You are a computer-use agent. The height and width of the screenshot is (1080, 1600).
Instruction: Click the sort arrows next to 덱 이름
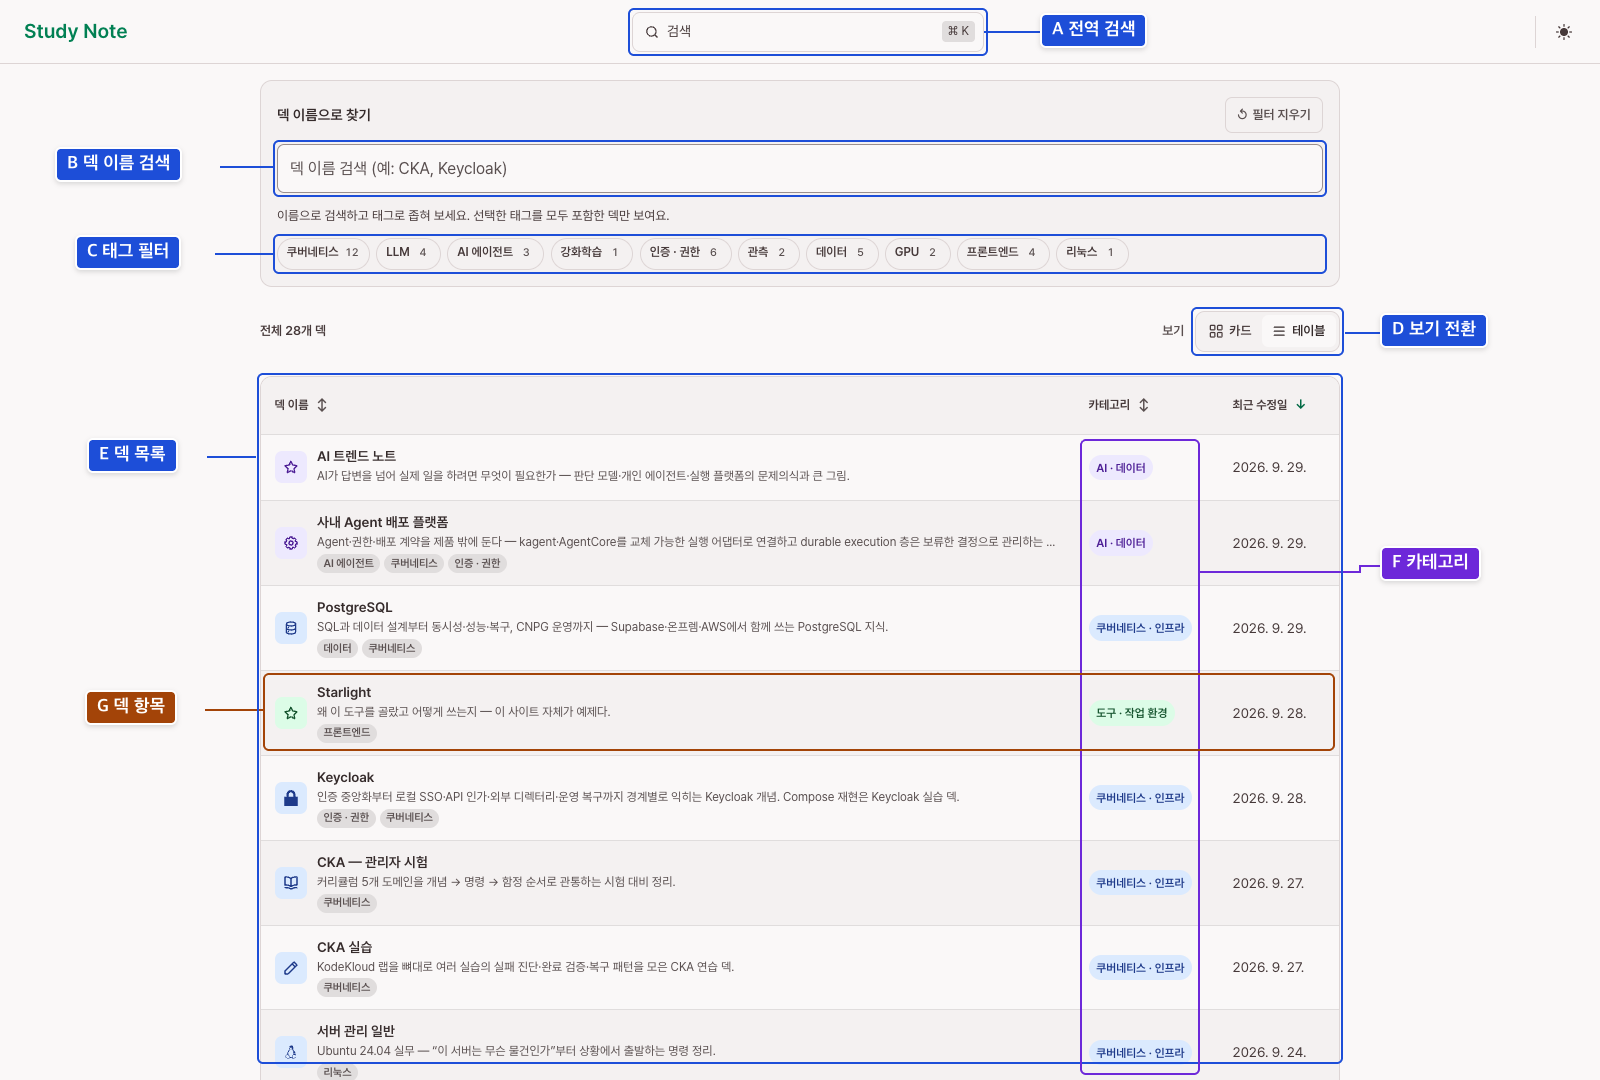(322, 405)
